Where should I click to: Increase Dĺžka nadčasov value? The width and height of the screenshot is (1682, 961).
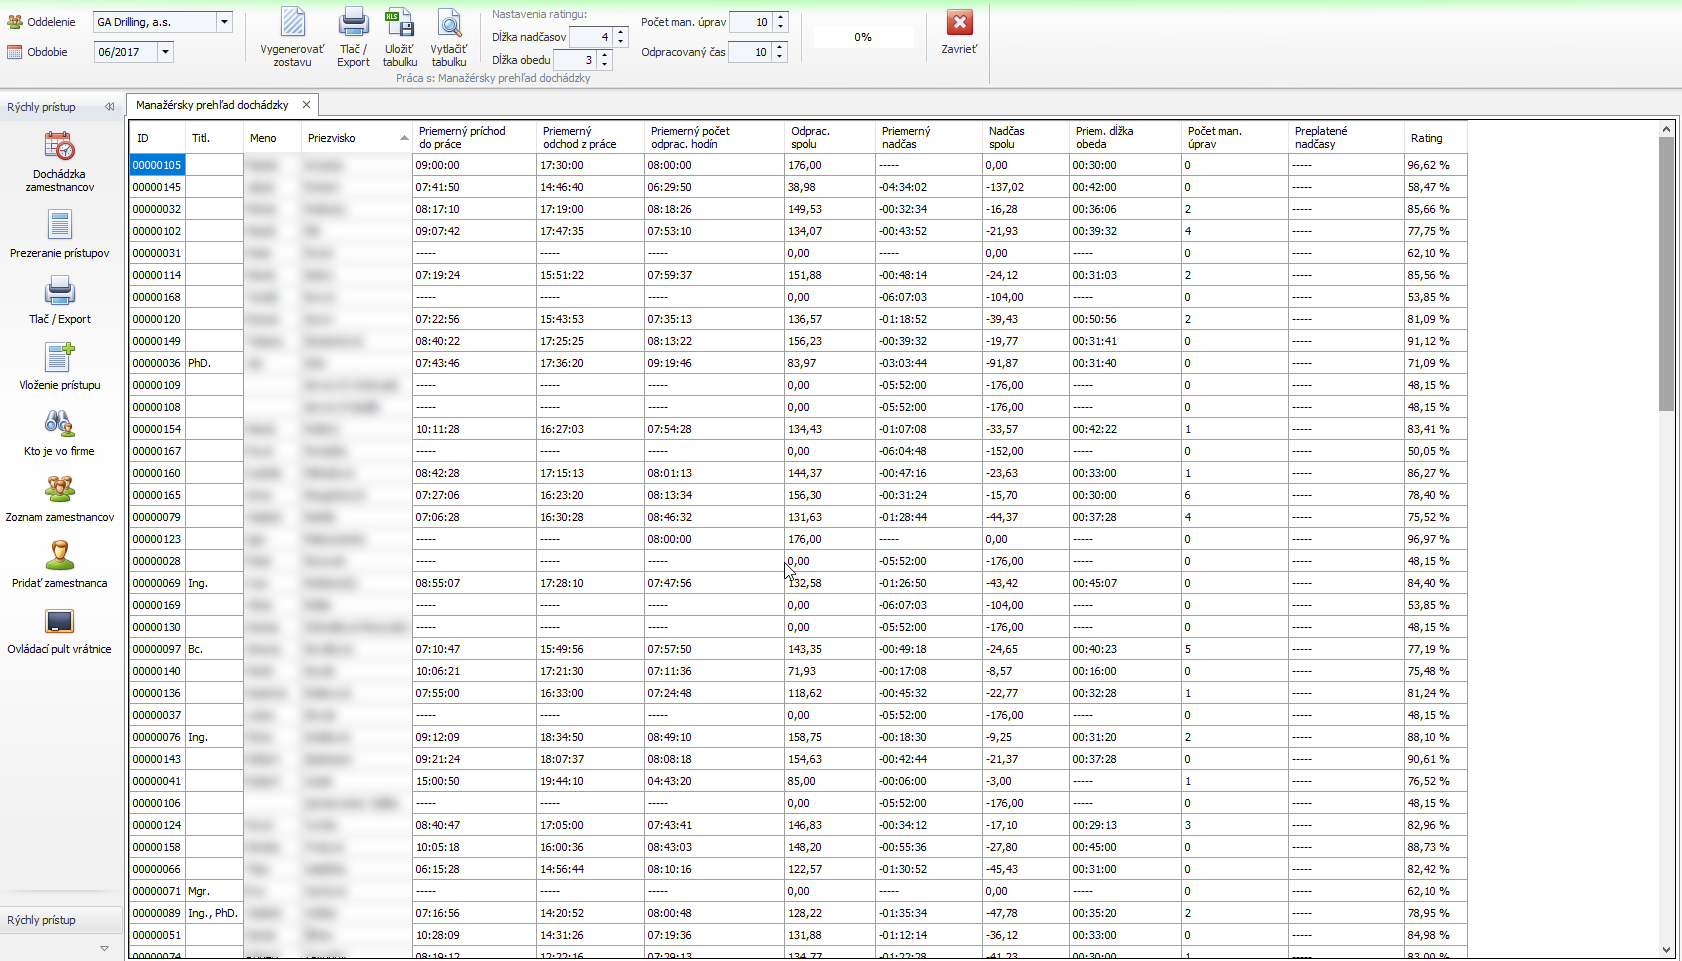[x=620, y=32]
